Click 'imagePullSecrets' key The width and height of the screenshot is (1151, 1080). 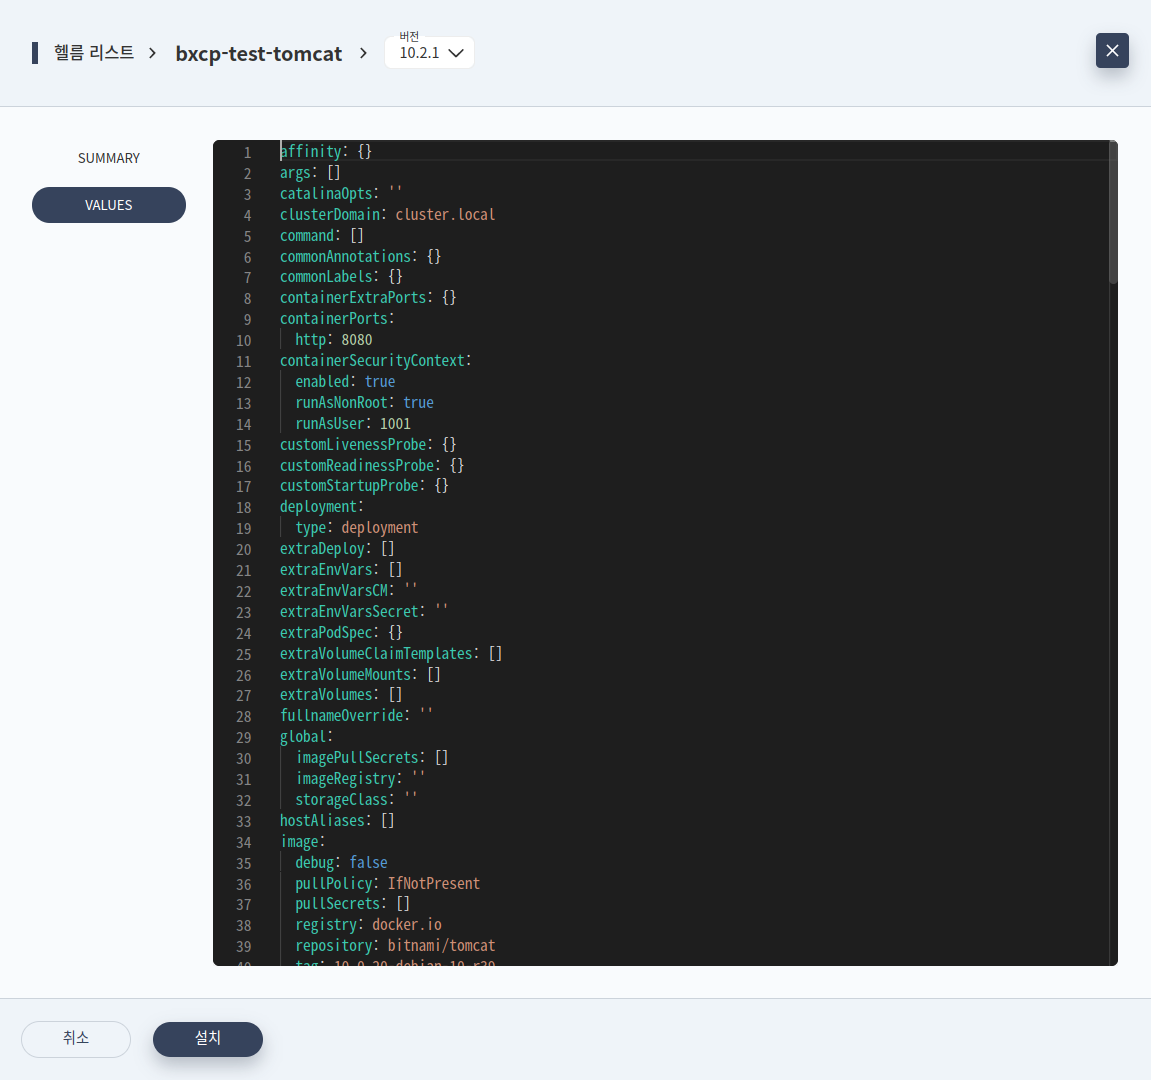[357, 758]
